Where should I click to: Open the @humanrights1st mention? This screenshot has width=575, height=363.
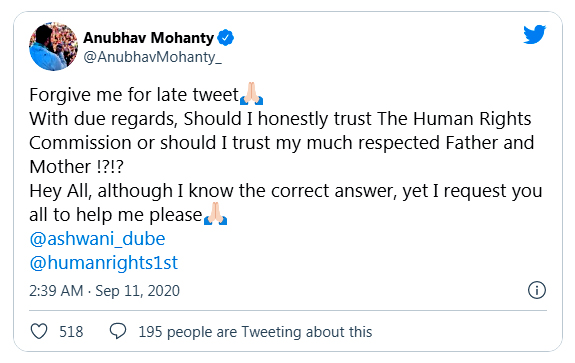tap(103, 263)
